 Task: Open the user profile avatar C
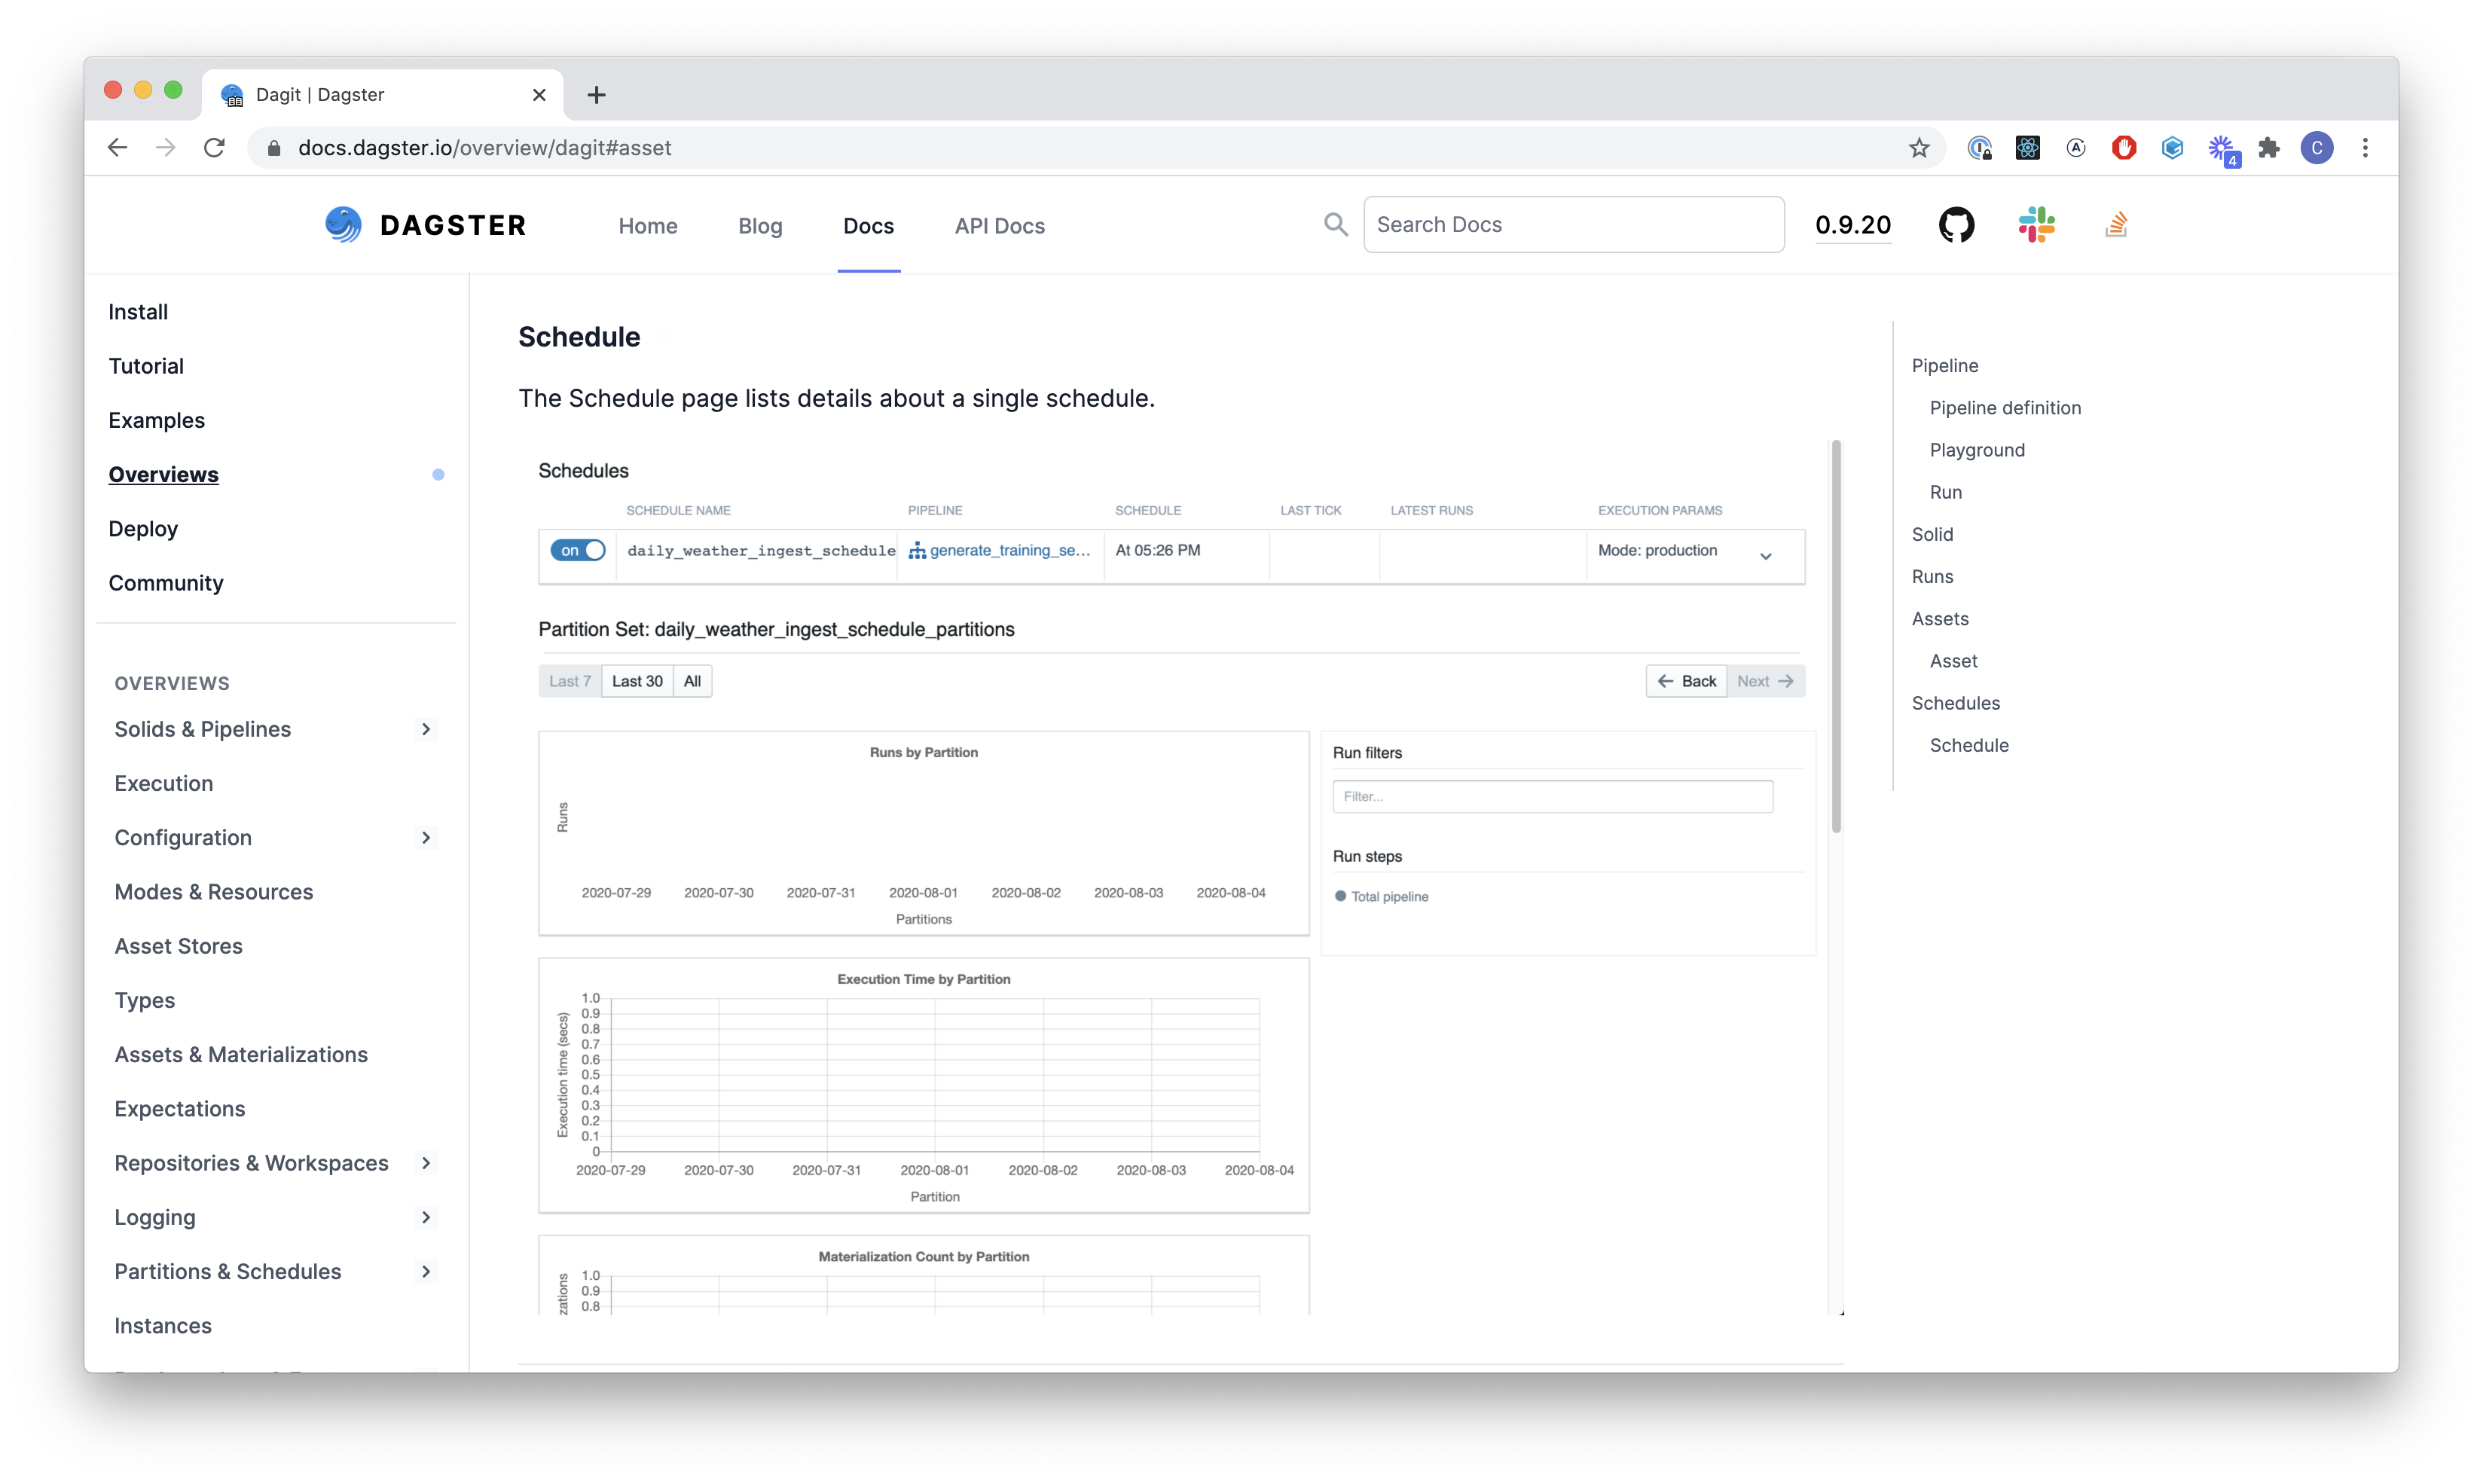pos(2317,148)
